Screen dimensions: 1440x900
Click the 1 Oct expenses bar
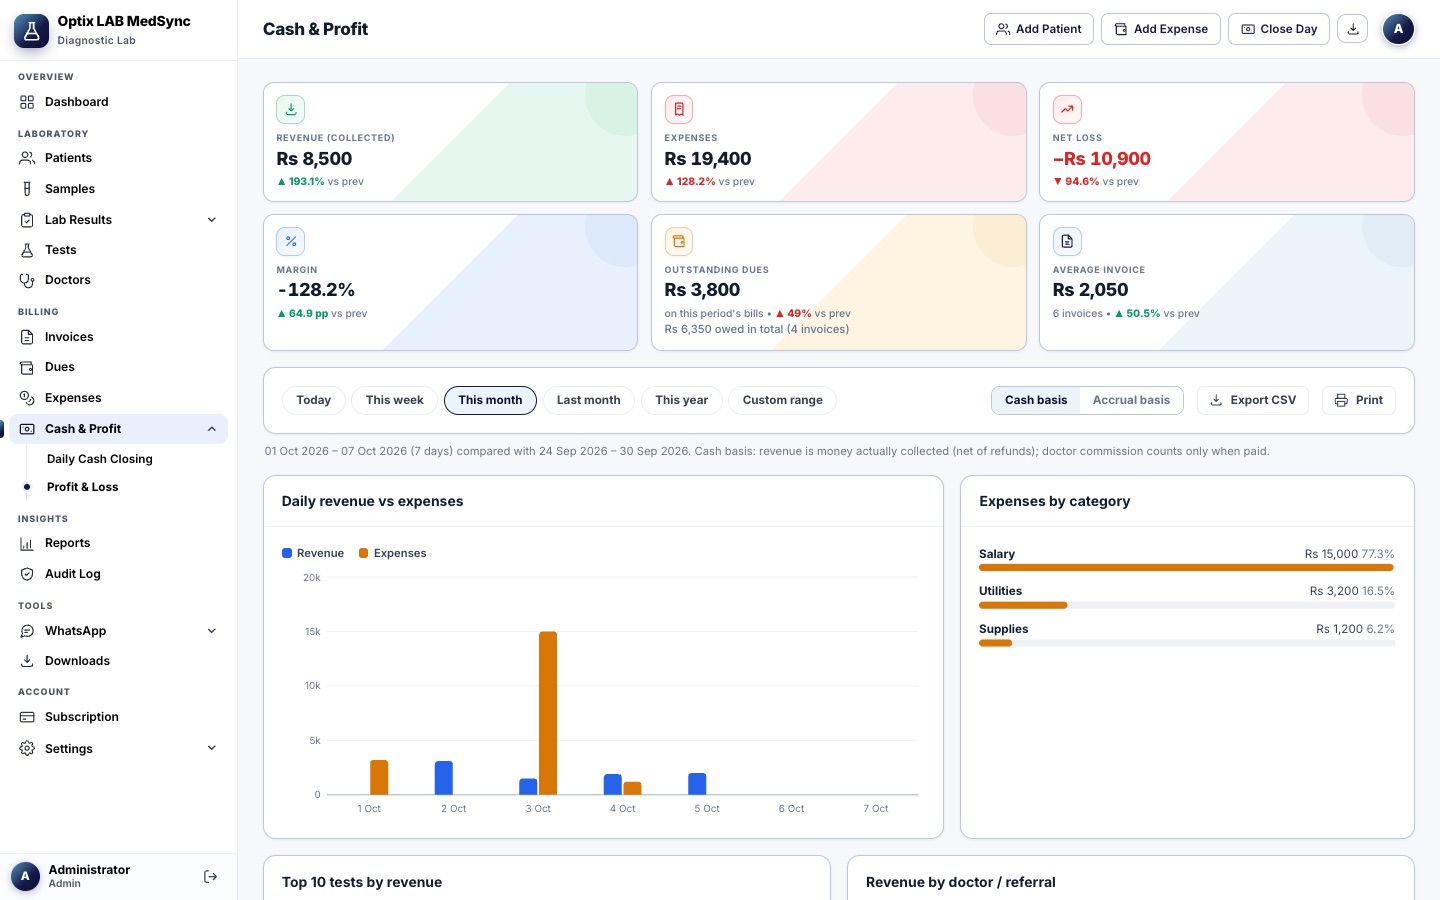[379, 778]
